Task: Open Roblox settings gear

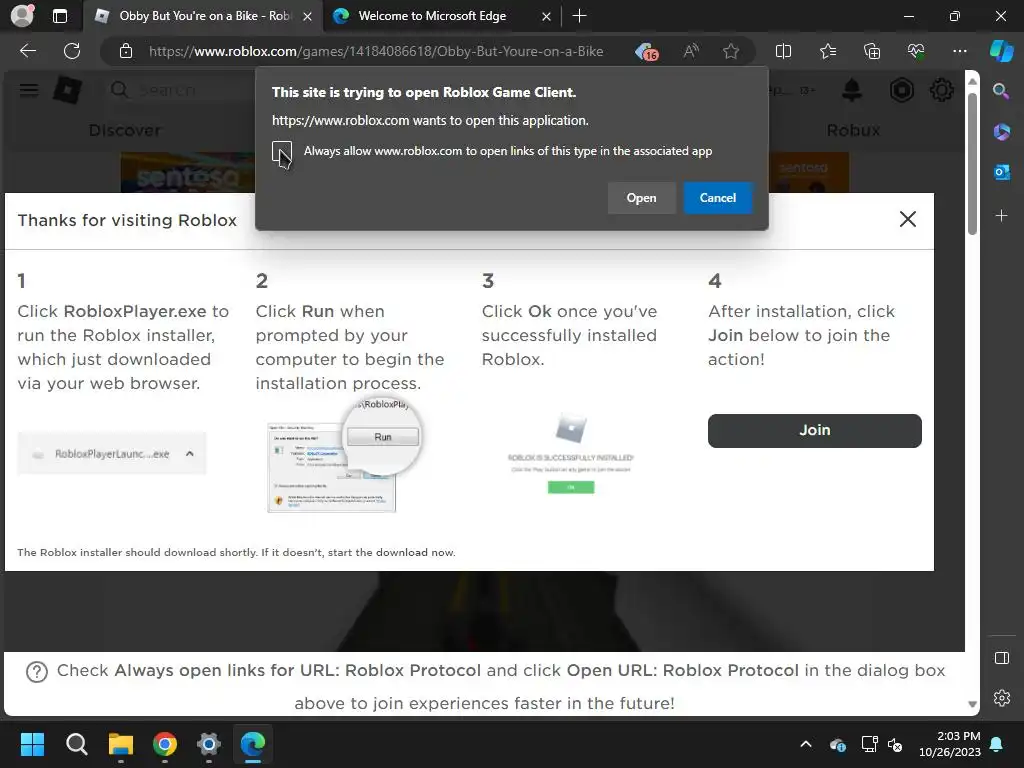Action: pos(941,90)
